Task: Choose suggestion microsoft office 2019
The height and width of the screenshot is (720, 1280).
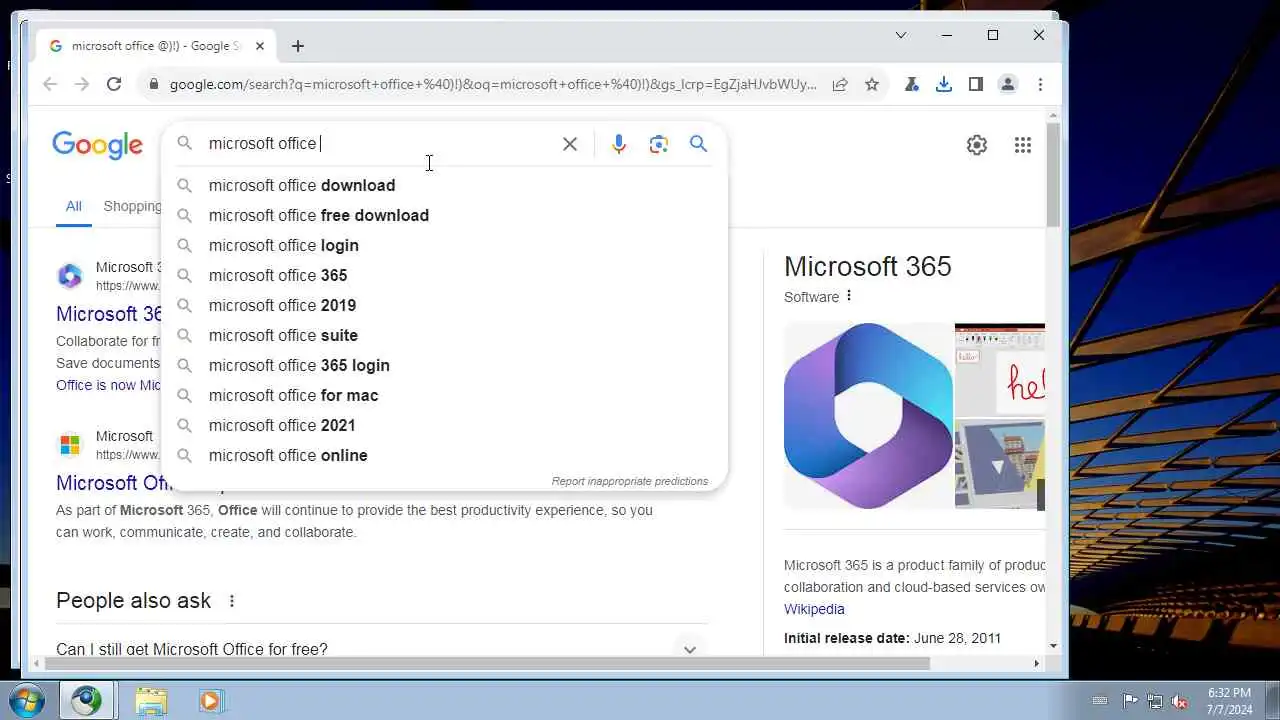Action: pos(444,305)
